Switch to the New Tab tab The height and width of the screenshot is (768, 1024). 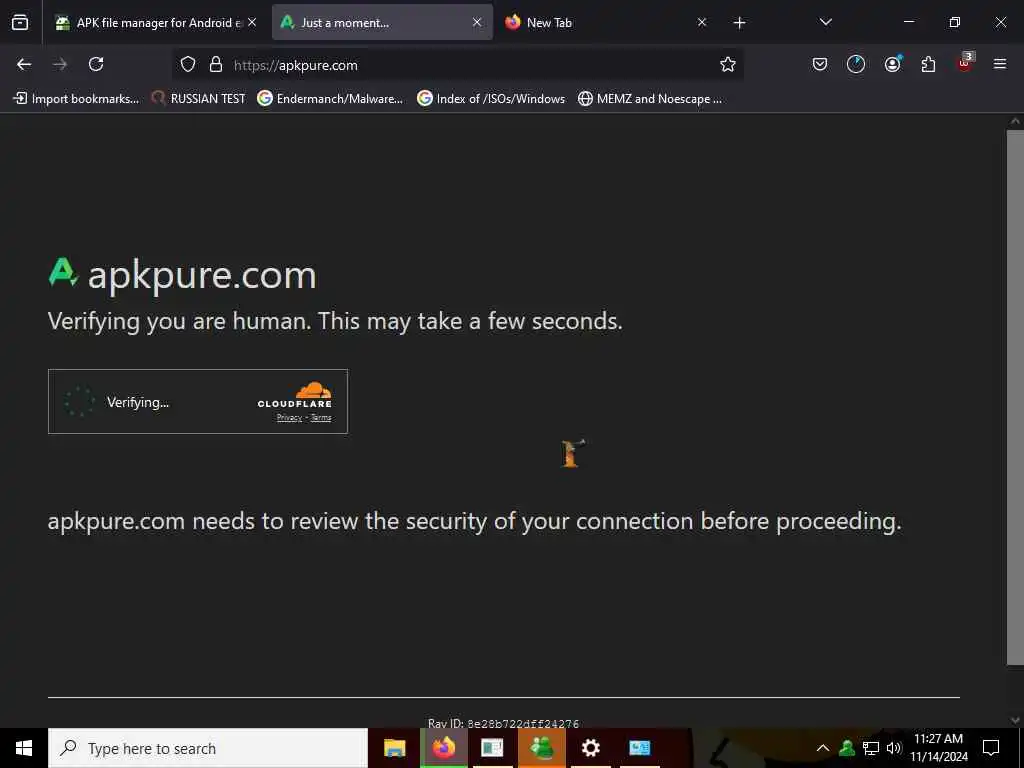click(605, 22)
